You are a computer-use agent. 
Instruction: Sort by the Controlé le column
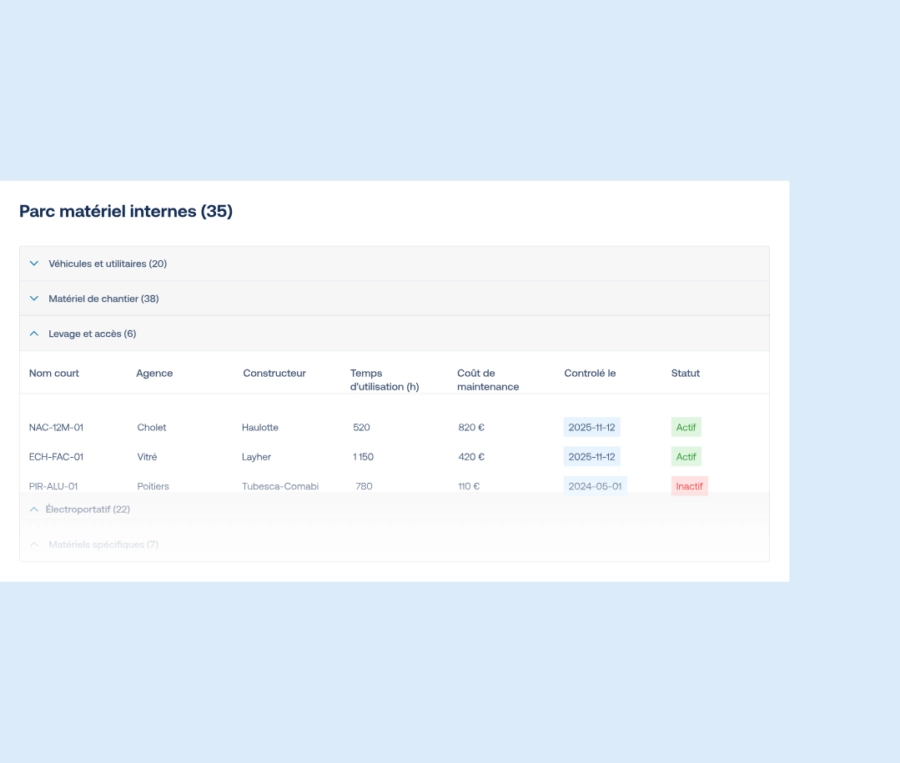coord(590,374)
